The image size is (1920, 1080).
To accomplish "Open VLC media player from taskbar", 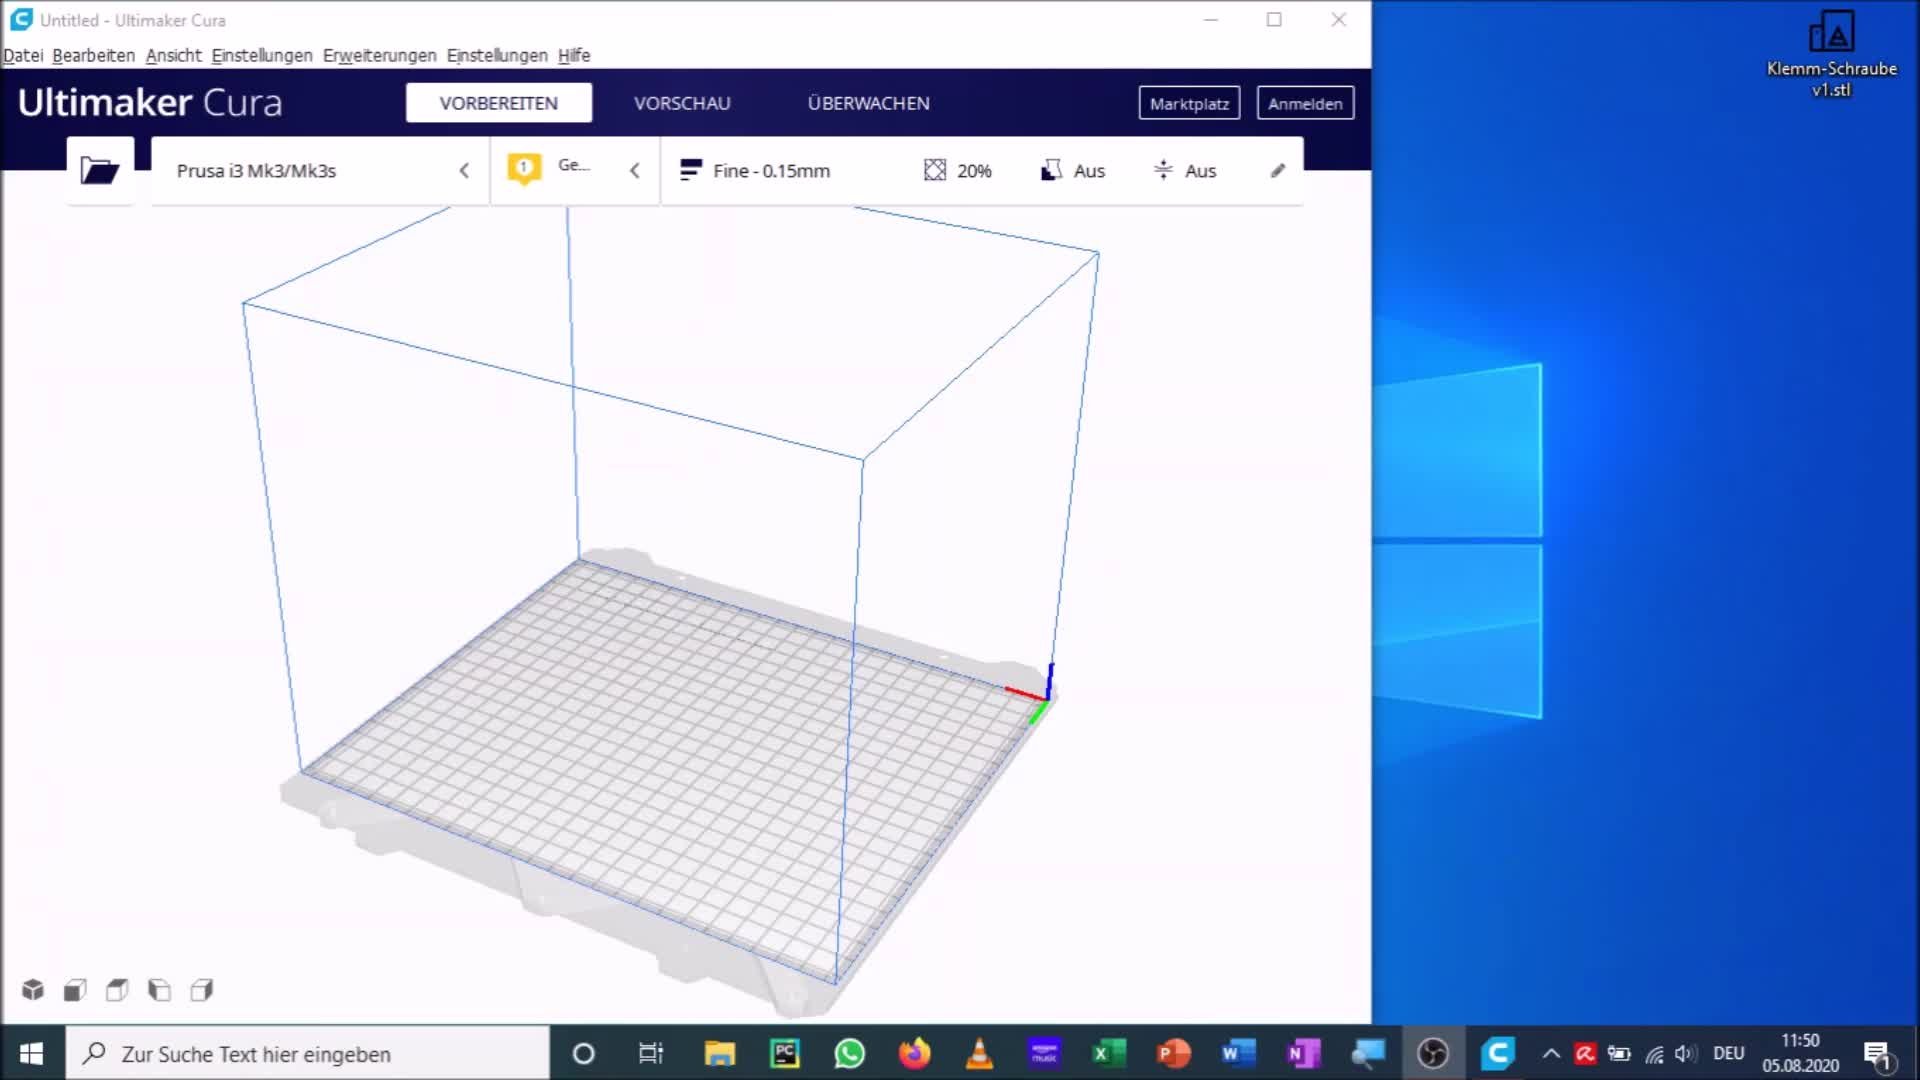I will coord(979,1054).
